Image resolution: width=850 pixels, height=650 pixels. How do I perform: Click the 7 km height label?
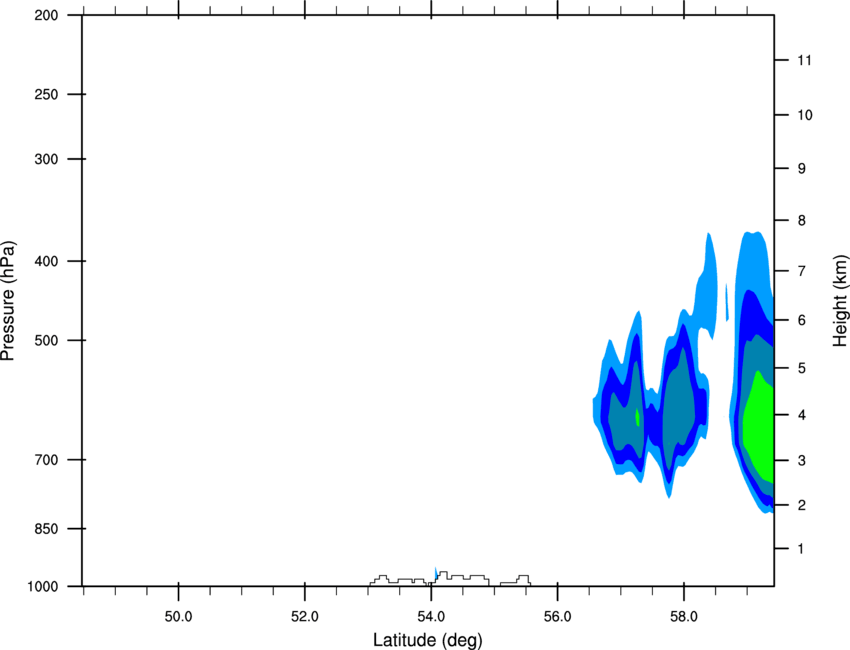pyautogui.click(x=802, y=271)
